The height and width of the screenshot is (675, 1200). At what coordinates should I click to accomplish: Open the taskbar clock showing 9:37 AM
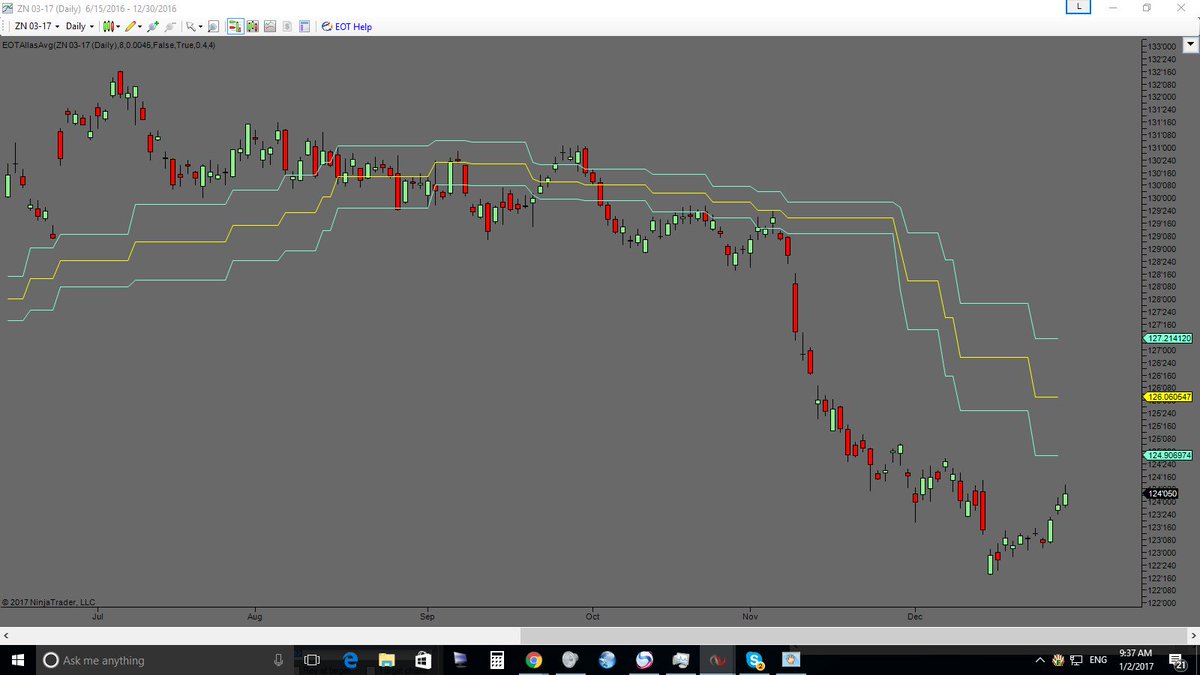(1136, 660)
